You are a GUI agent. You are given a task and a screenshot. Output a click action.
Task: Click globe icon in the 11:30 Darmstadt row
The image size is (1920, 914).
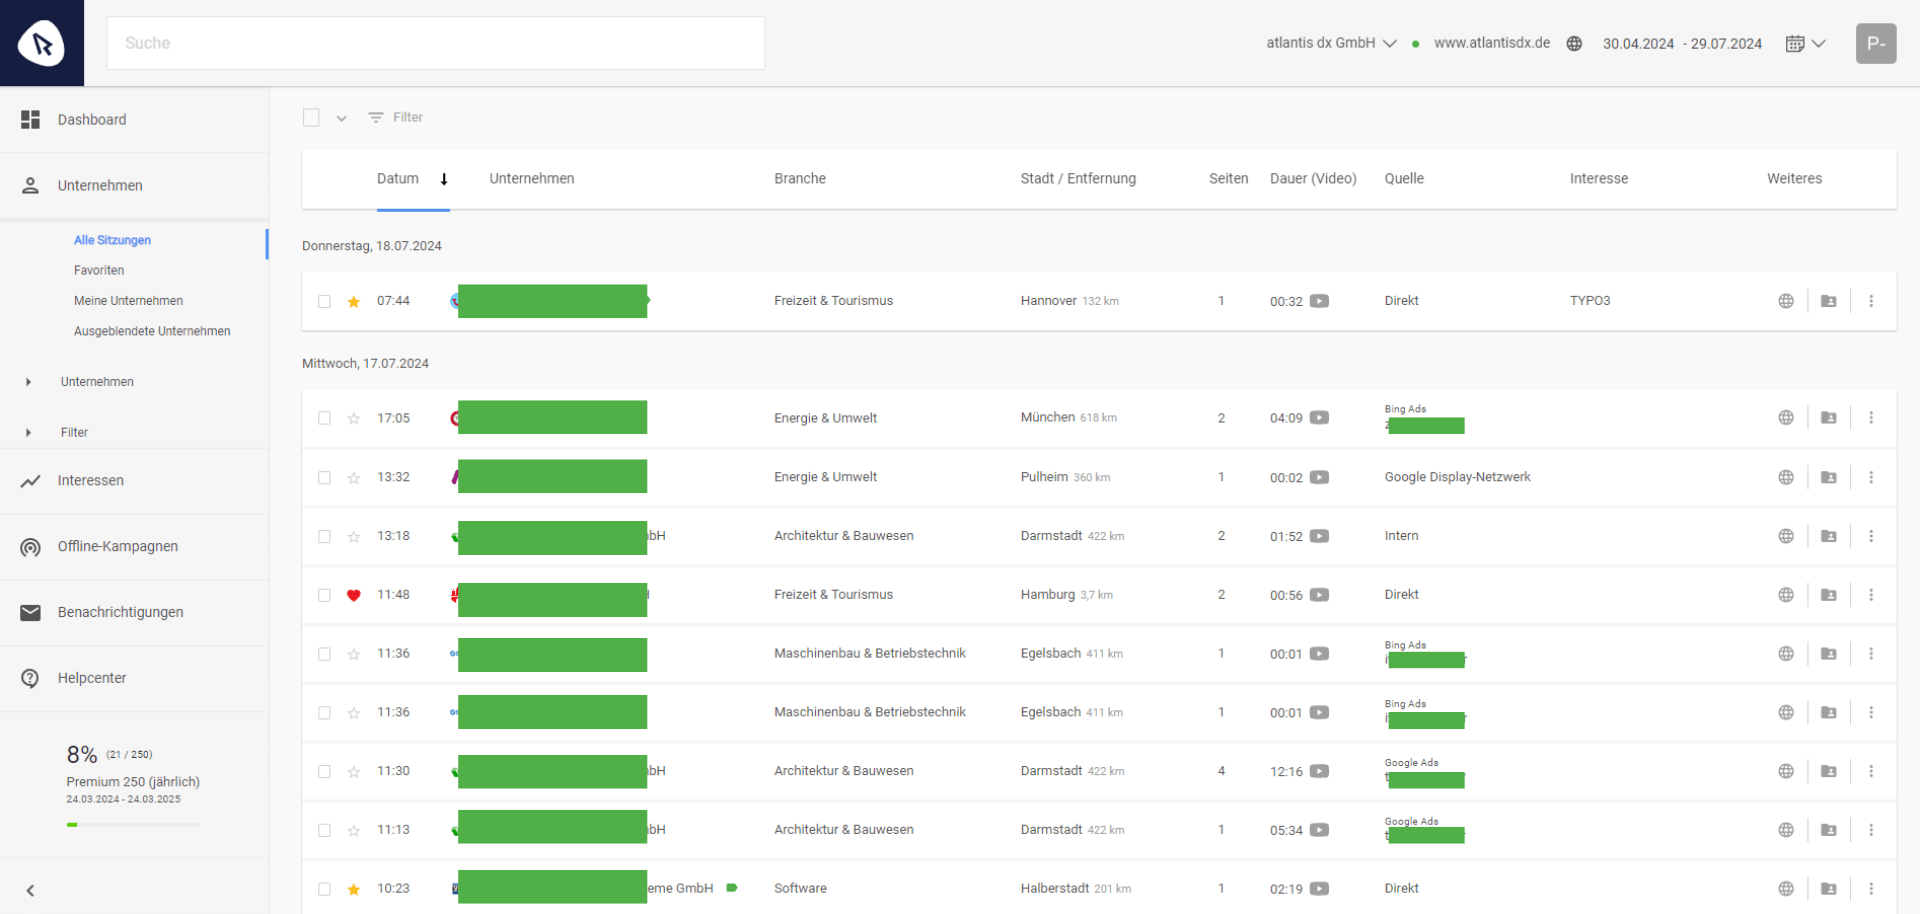pos(1786,771)
